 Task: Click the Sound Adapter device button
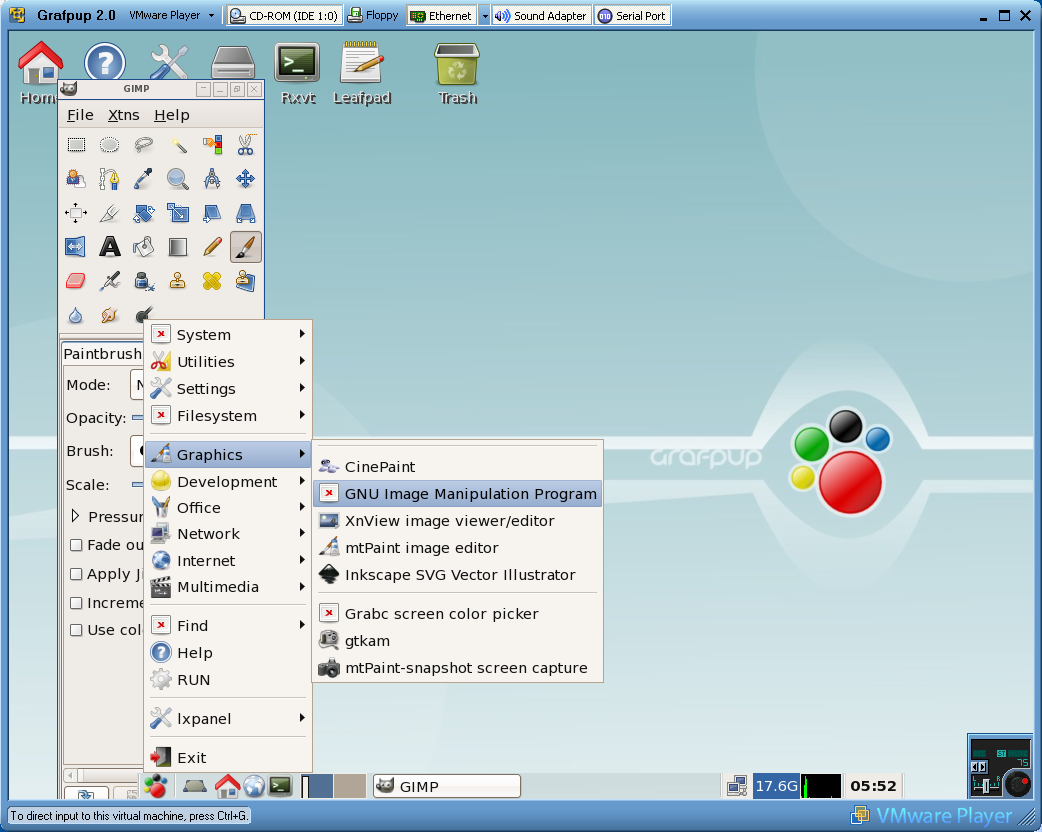pos(542,16)
